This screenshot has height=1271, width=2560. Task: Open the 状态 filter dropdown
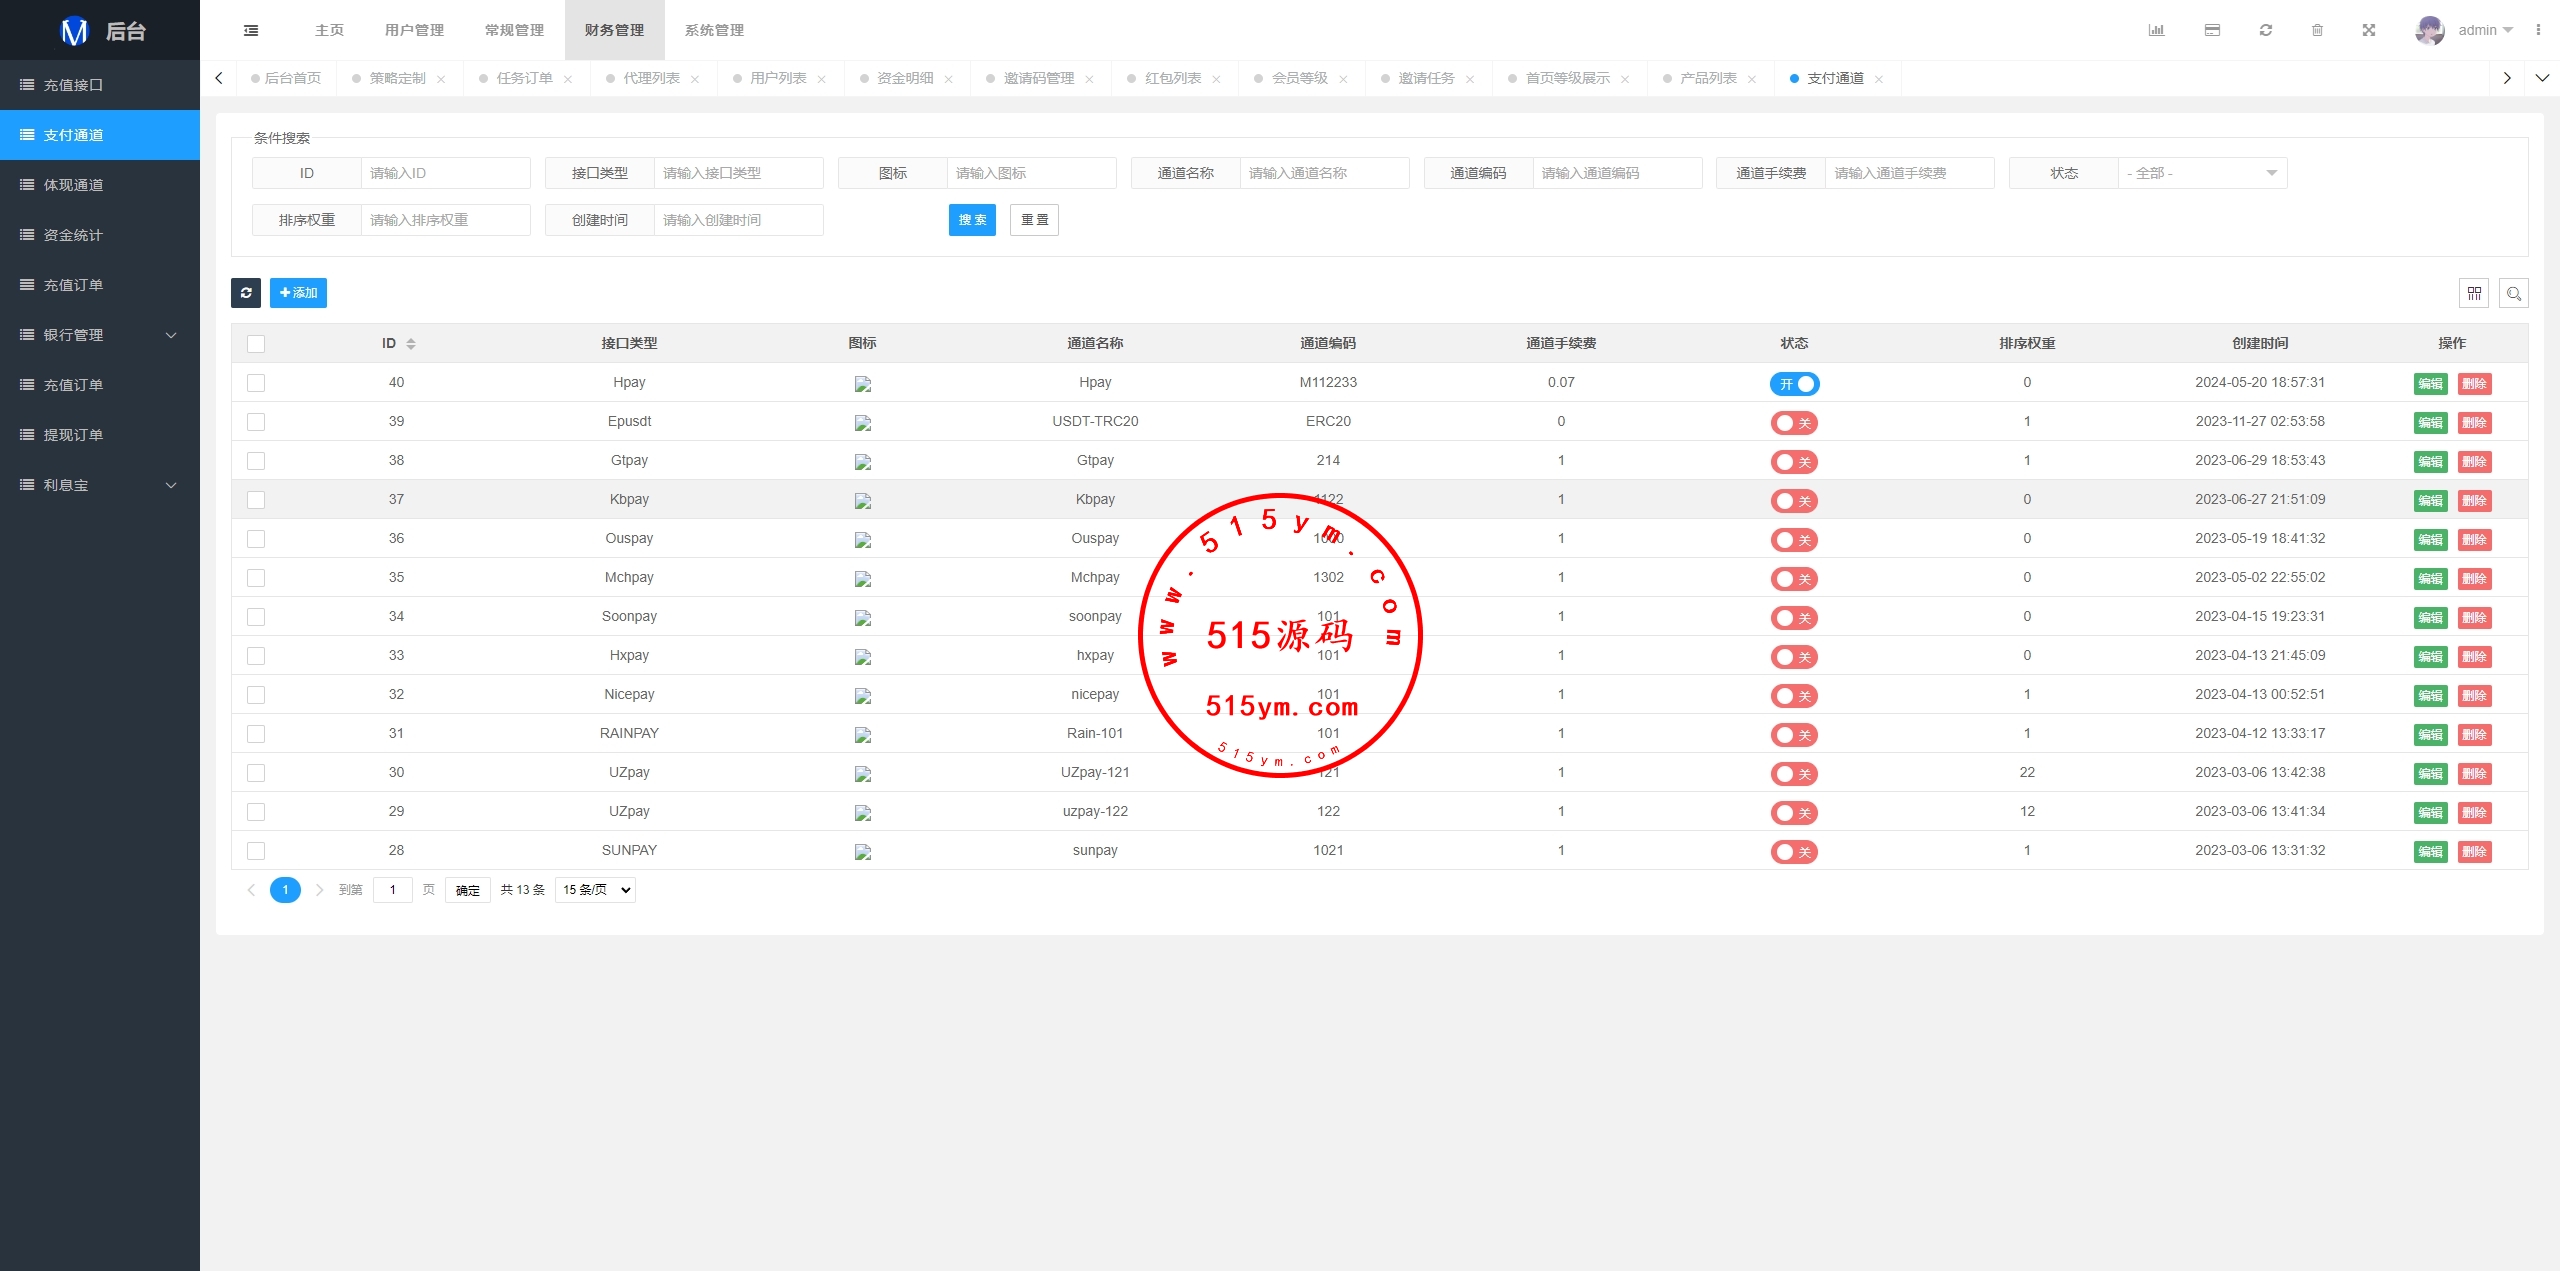coord(2202,173)
